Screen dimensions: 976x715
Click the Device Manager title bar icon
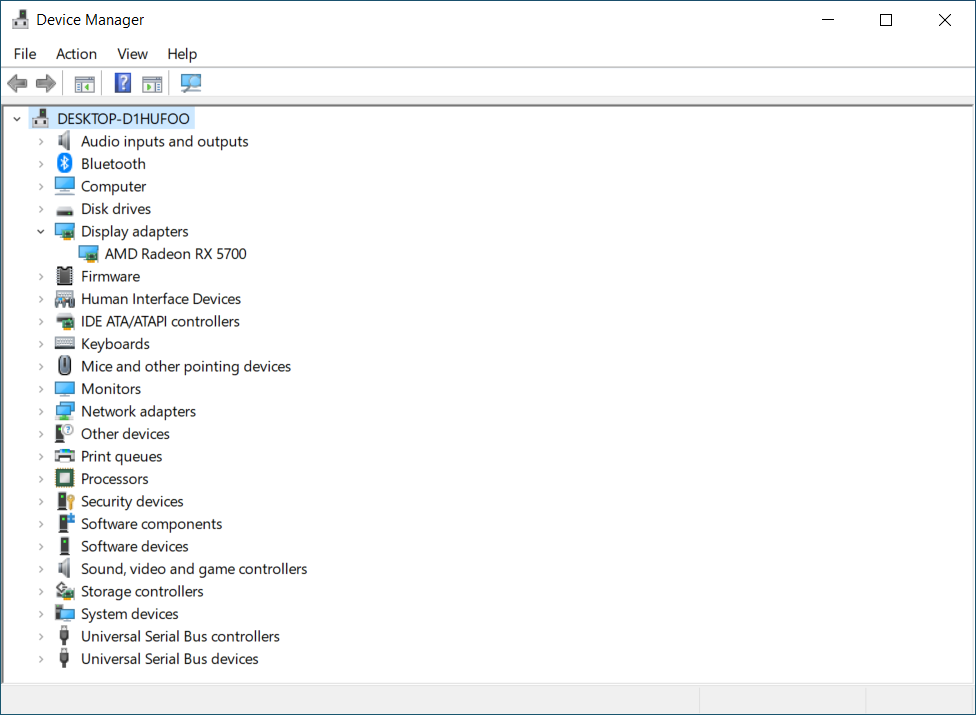point(21,19)
